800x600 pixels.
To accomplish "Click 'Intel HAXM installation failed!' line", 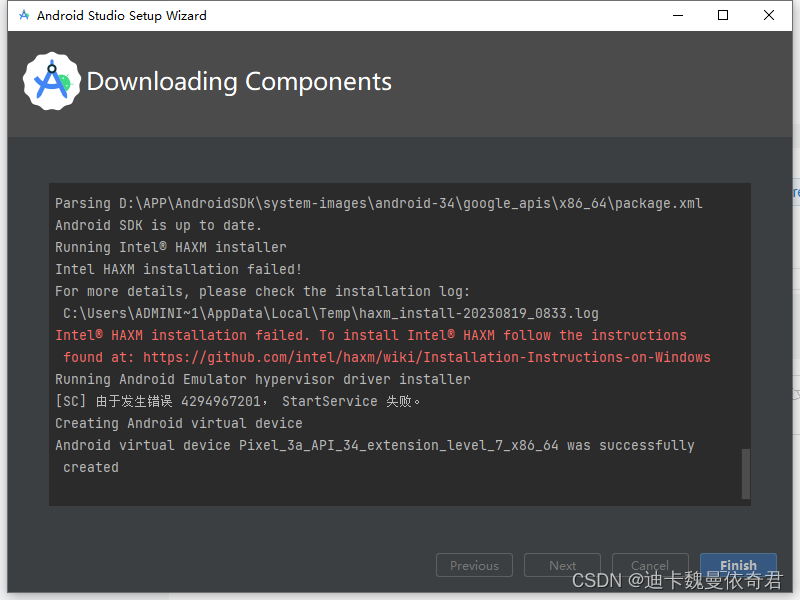I will (x=179, y=269).
